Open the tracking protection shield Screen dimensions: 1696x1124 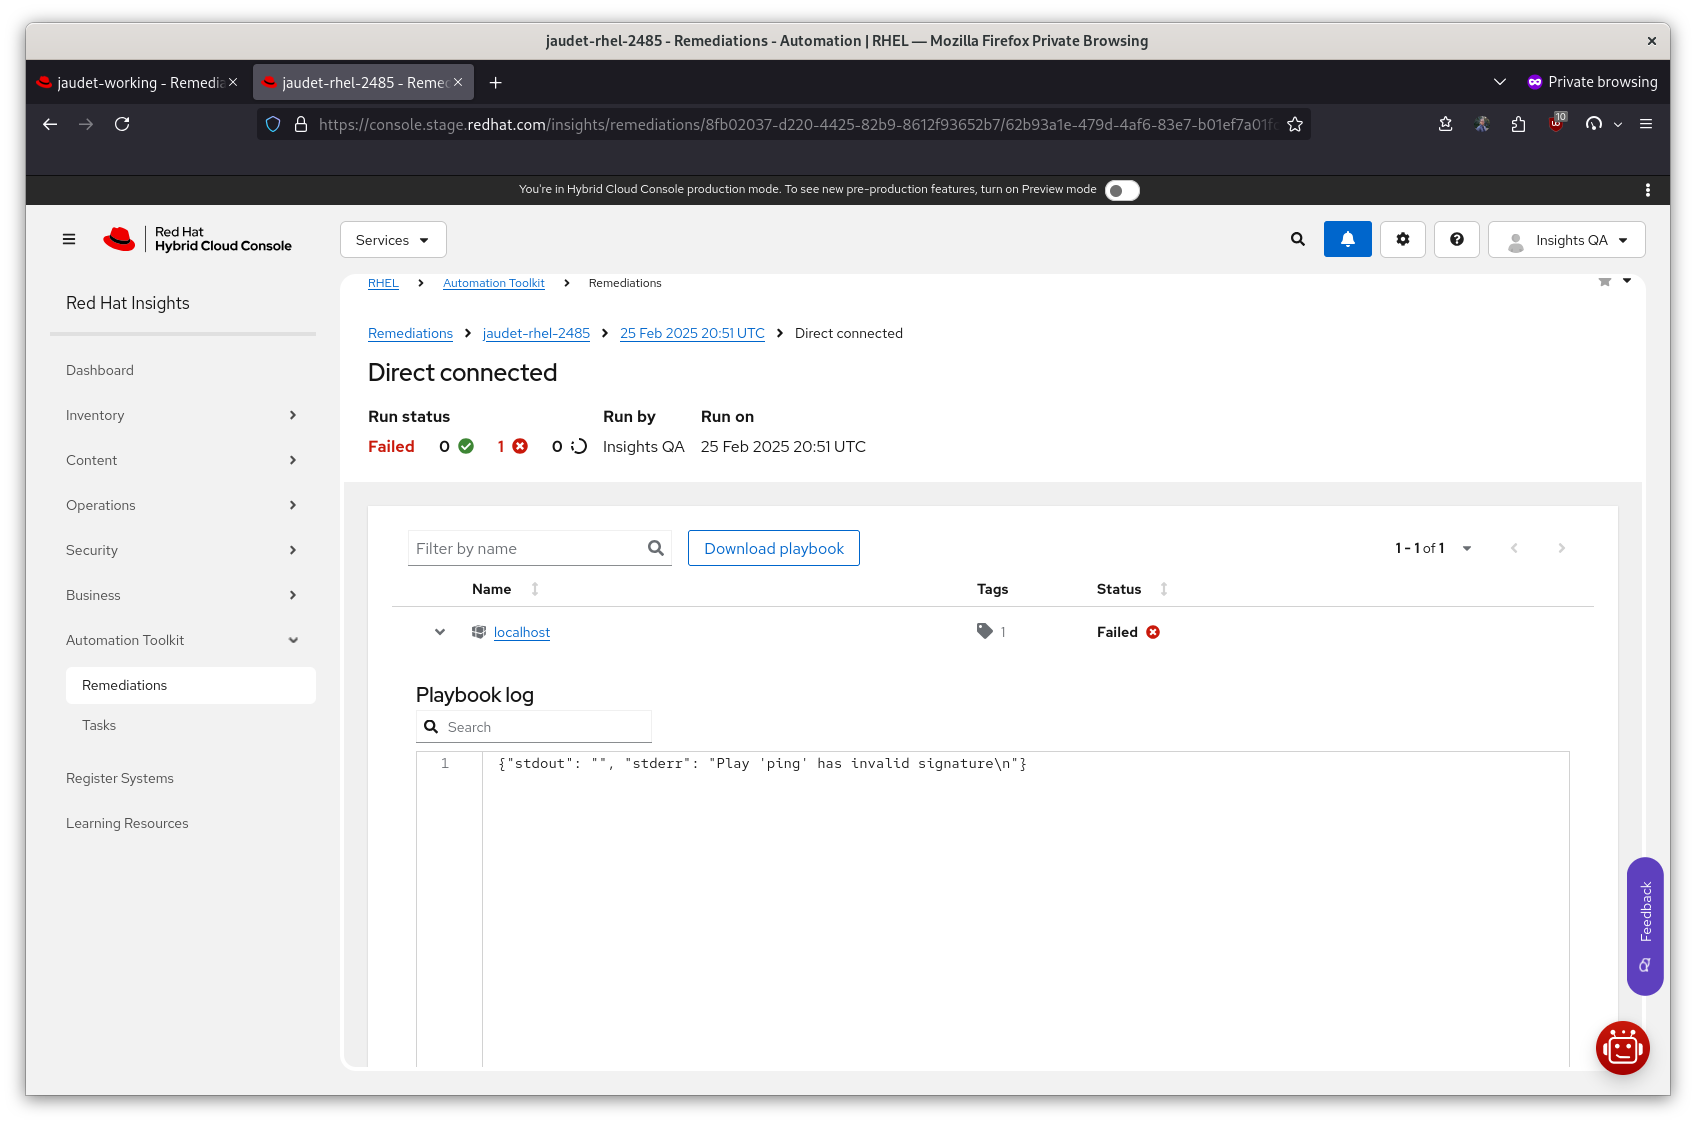click(273, 124)
